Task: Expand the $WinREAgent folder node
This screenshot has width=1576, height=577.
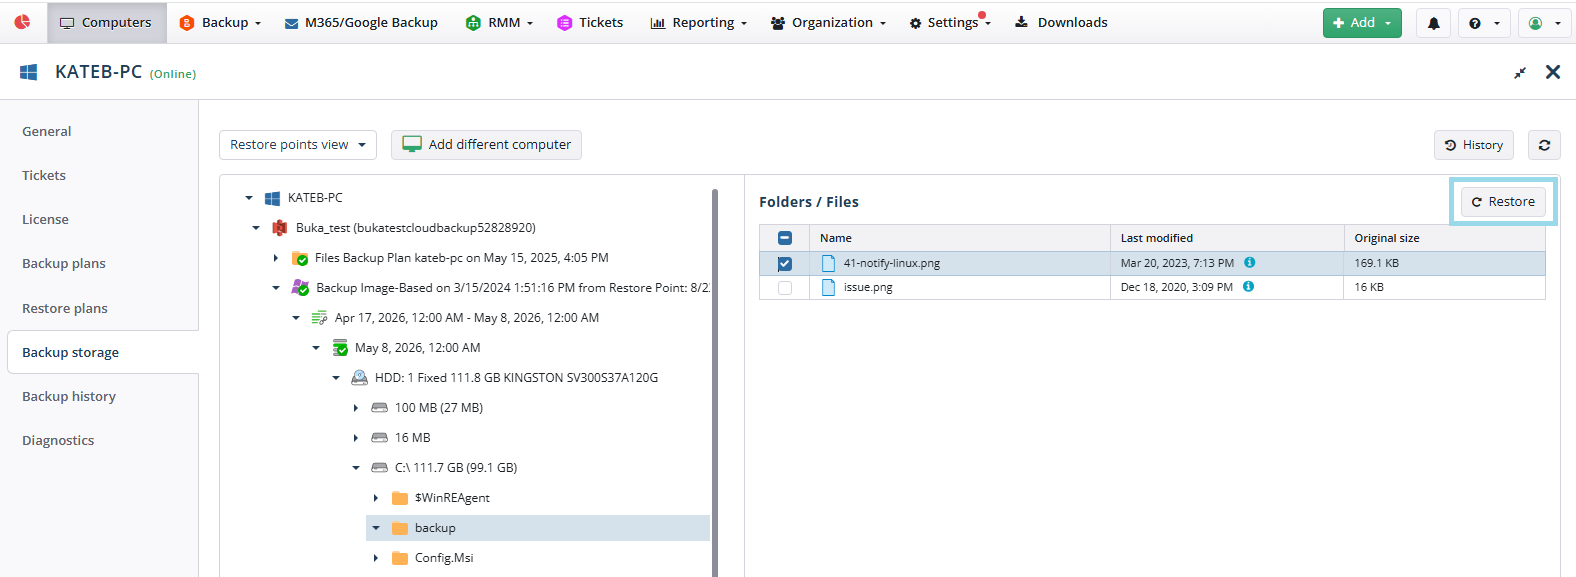Action: pos(376,498)
